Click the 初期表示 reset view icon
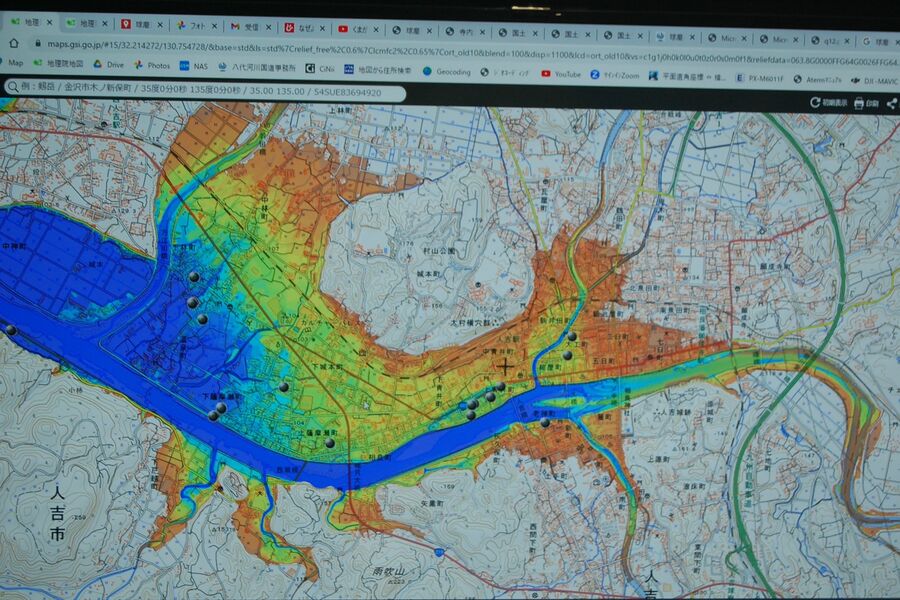Screen dimensions: 900x600 point(814,103)
